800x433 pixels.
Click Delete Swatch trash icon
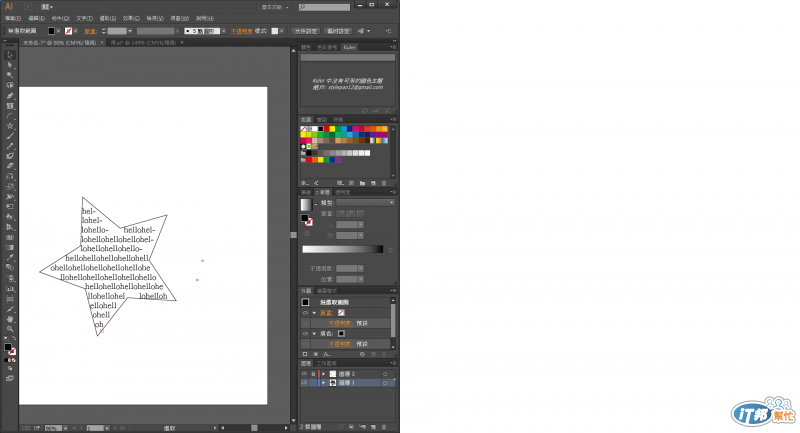tap(384, 183)
